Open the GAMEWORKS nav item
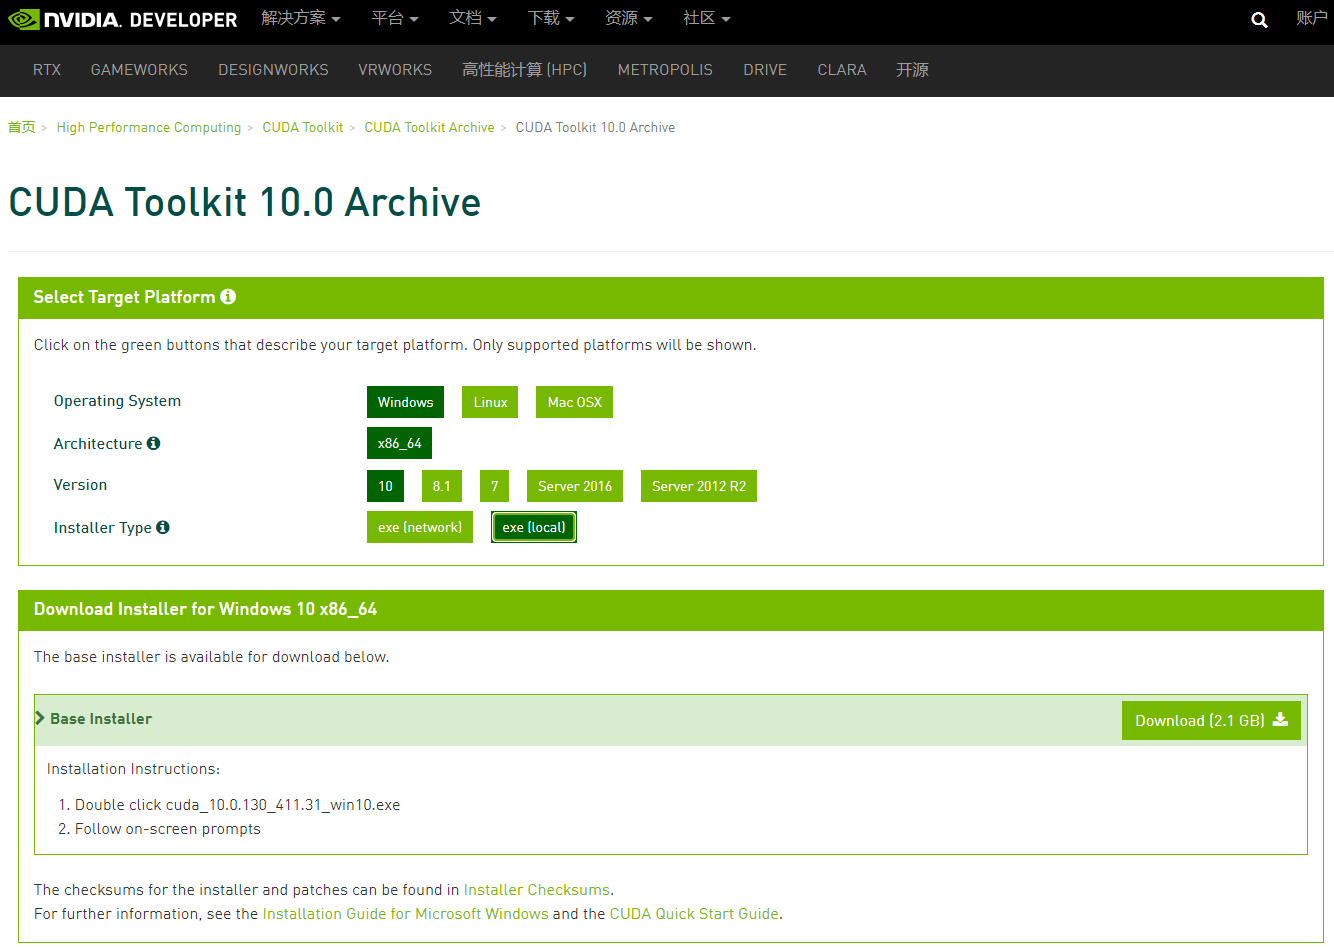The image size is (1334, 948). (x=139, y=70)
